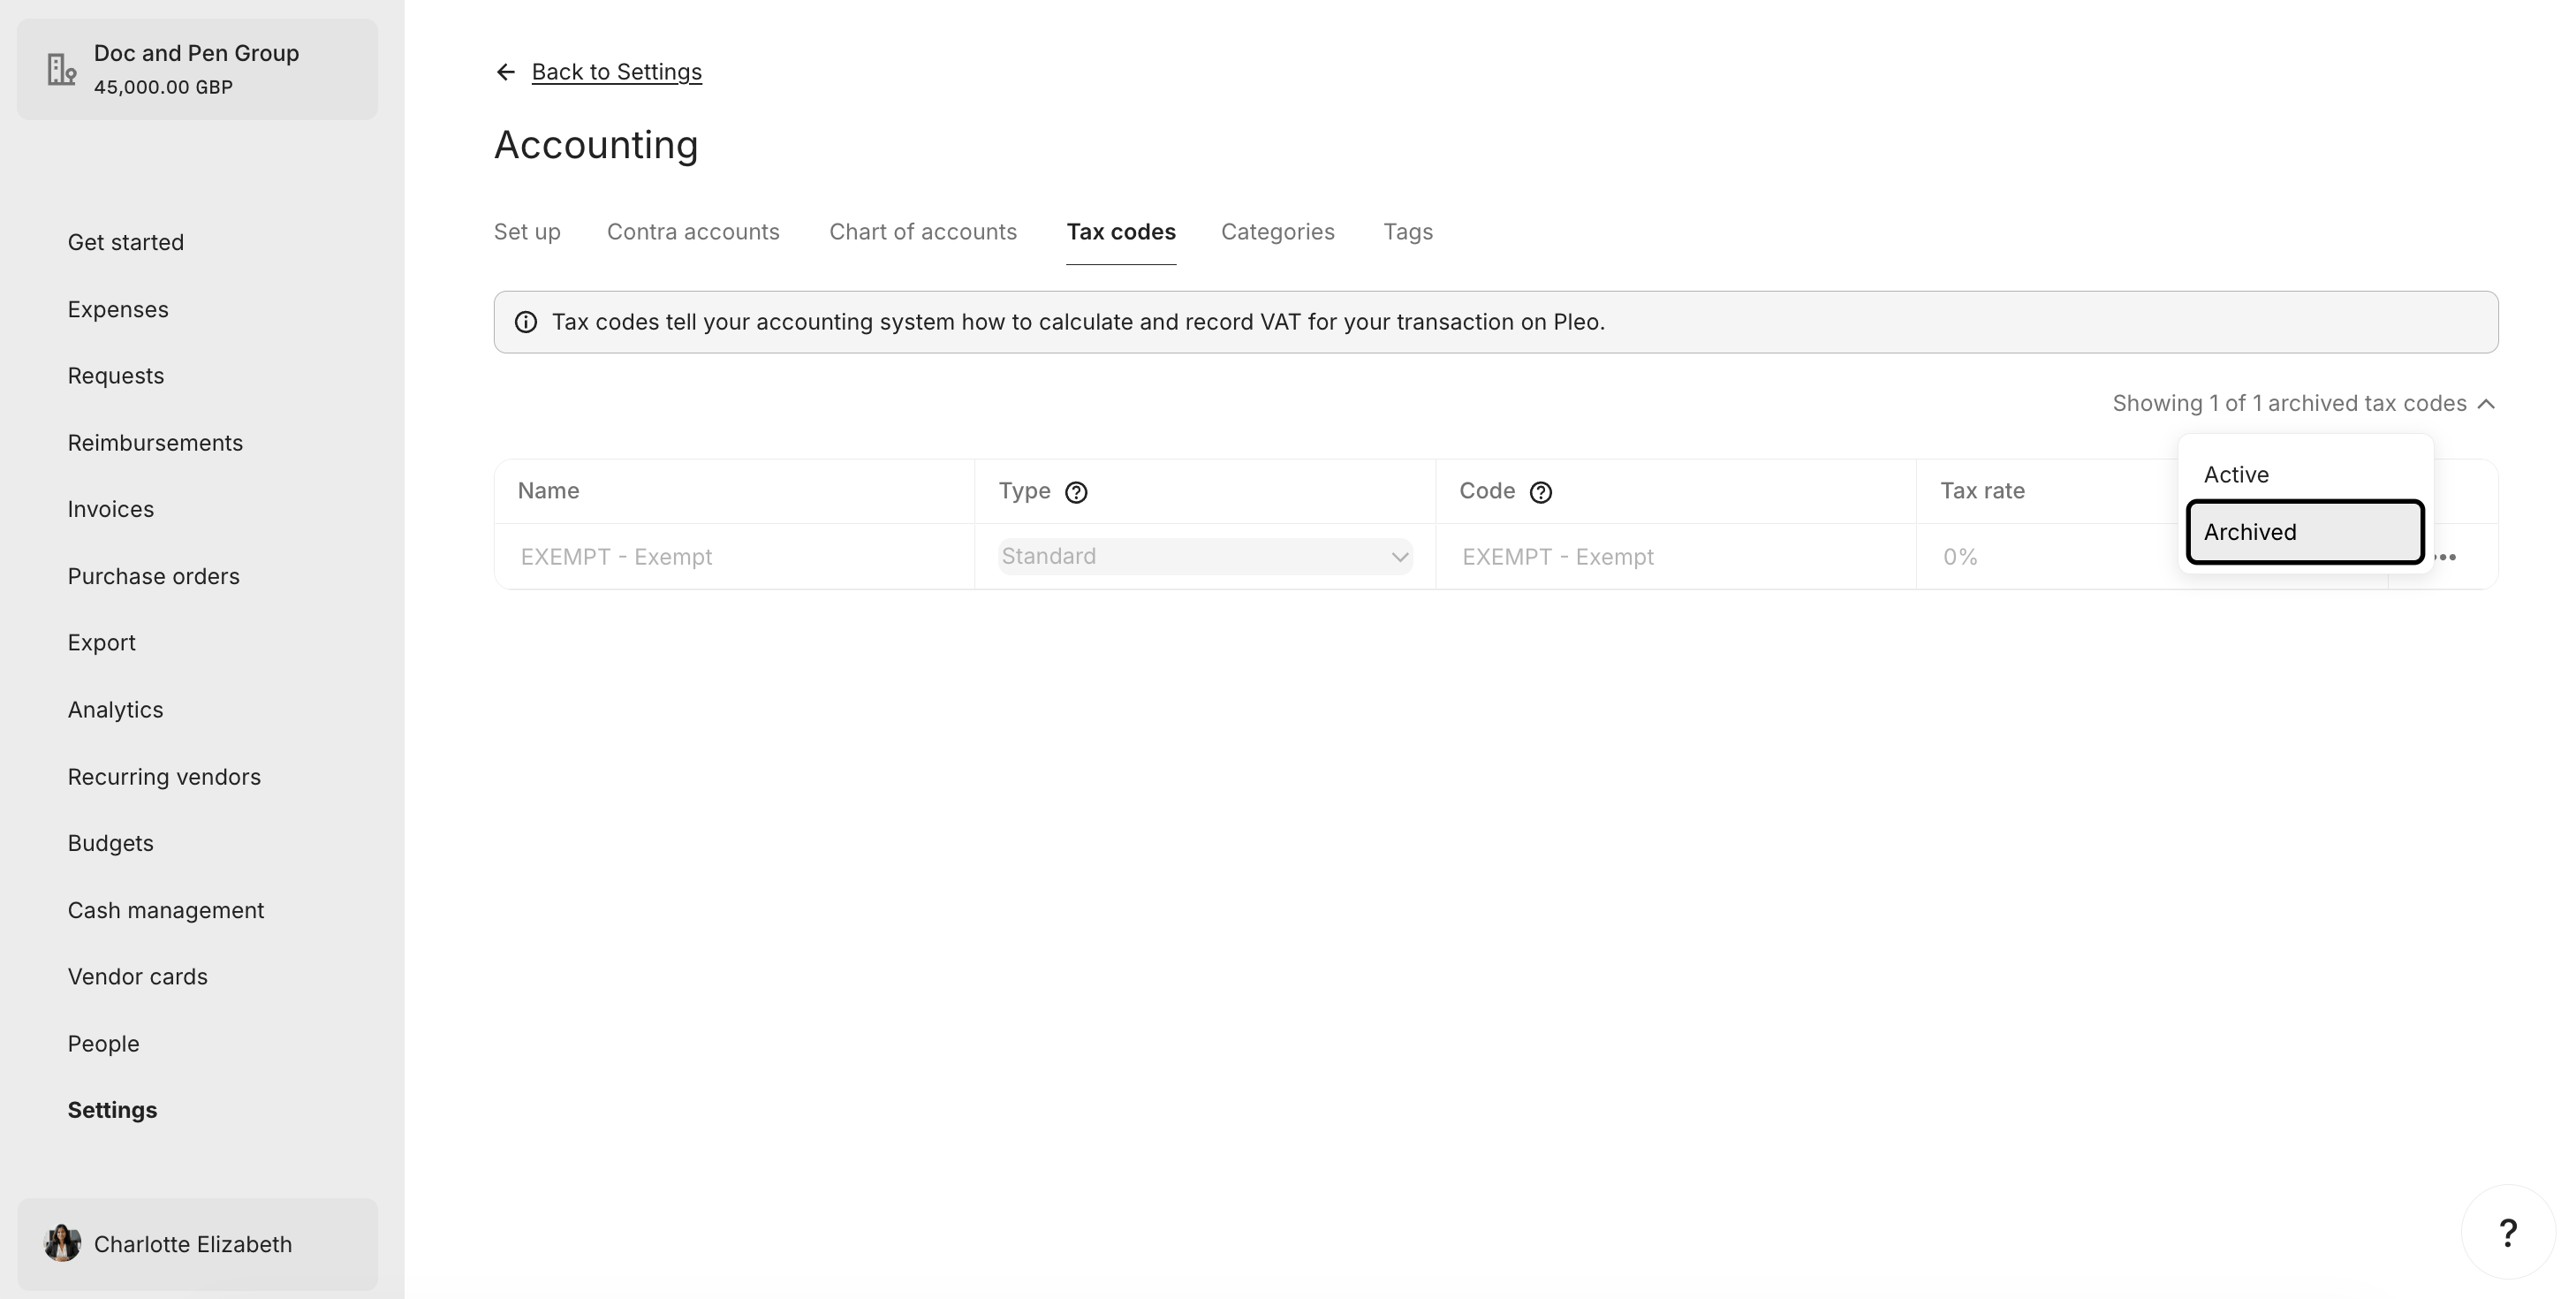This screenshot has width=2576, height=1299.
Task: Open the help question mark button
Action: (2508, 1232)
